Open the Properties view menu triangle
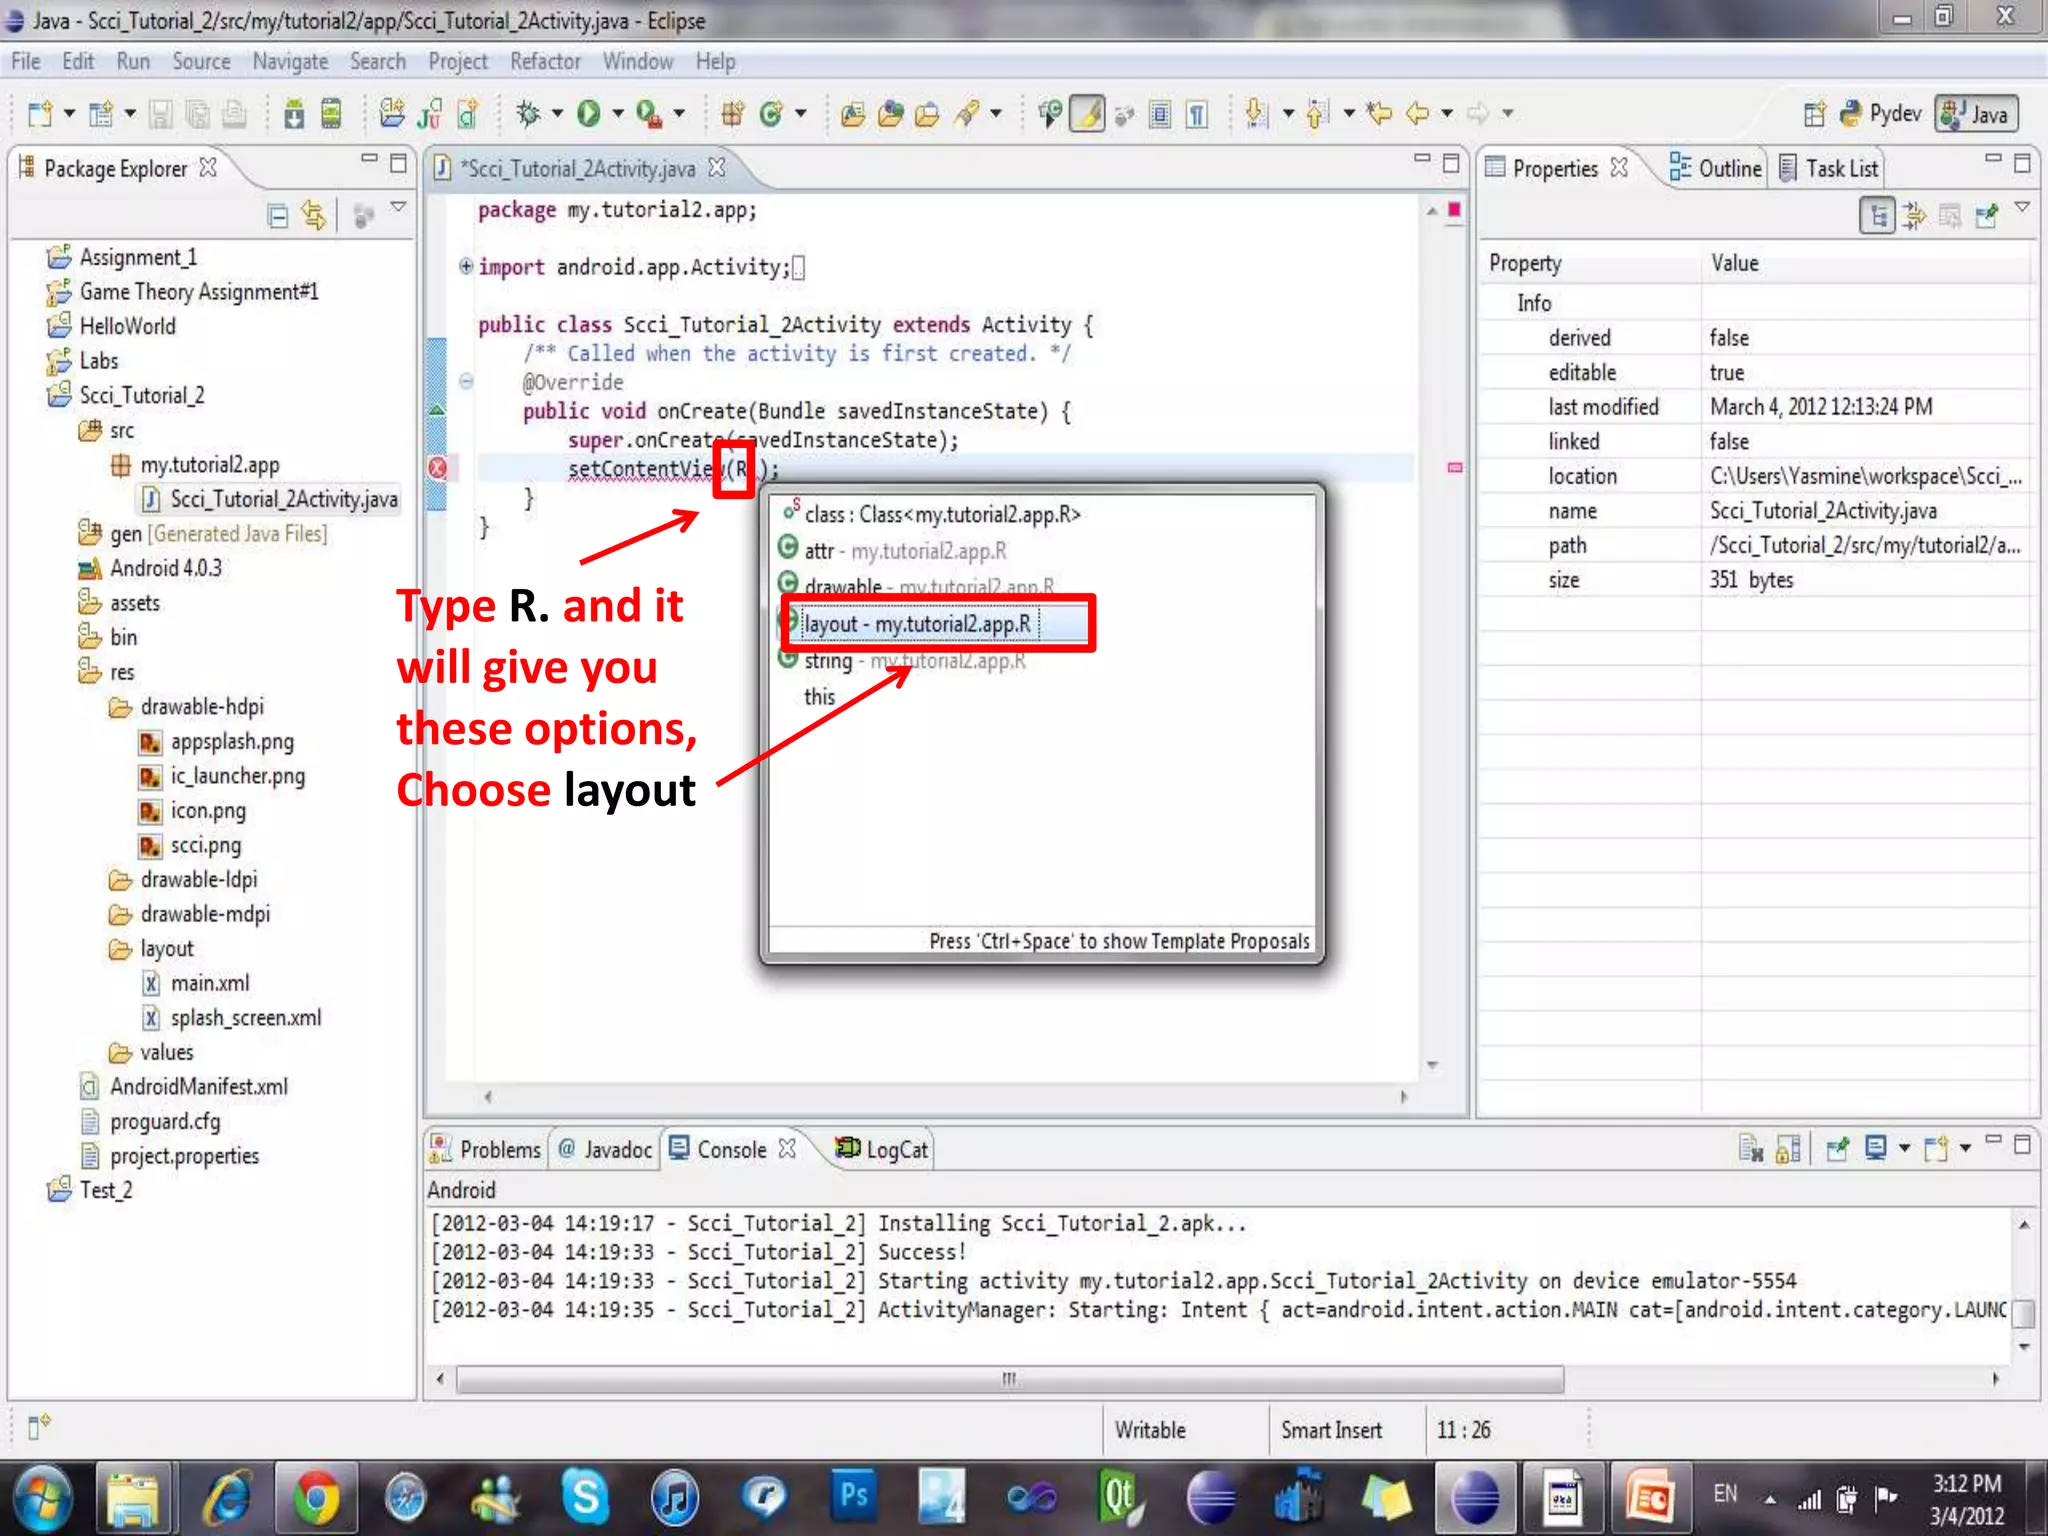 click(2022, 206)
